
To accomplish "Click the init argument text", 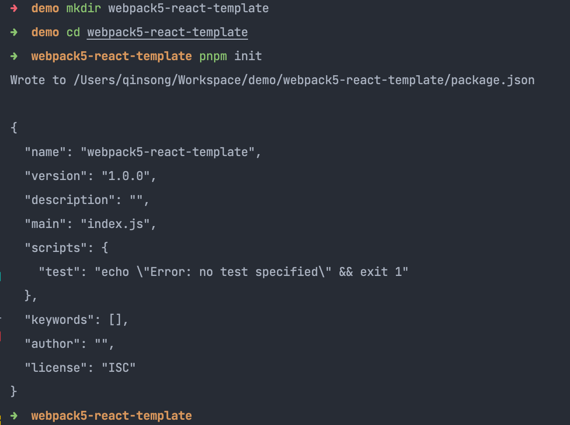I will coord(248,56).
